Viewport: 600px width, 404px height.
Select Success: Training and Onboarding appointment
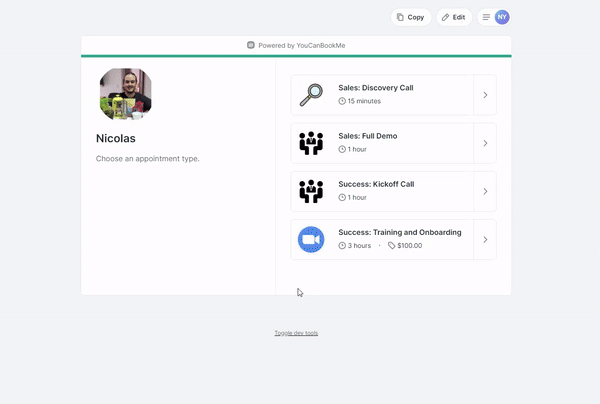click(393, 239)
